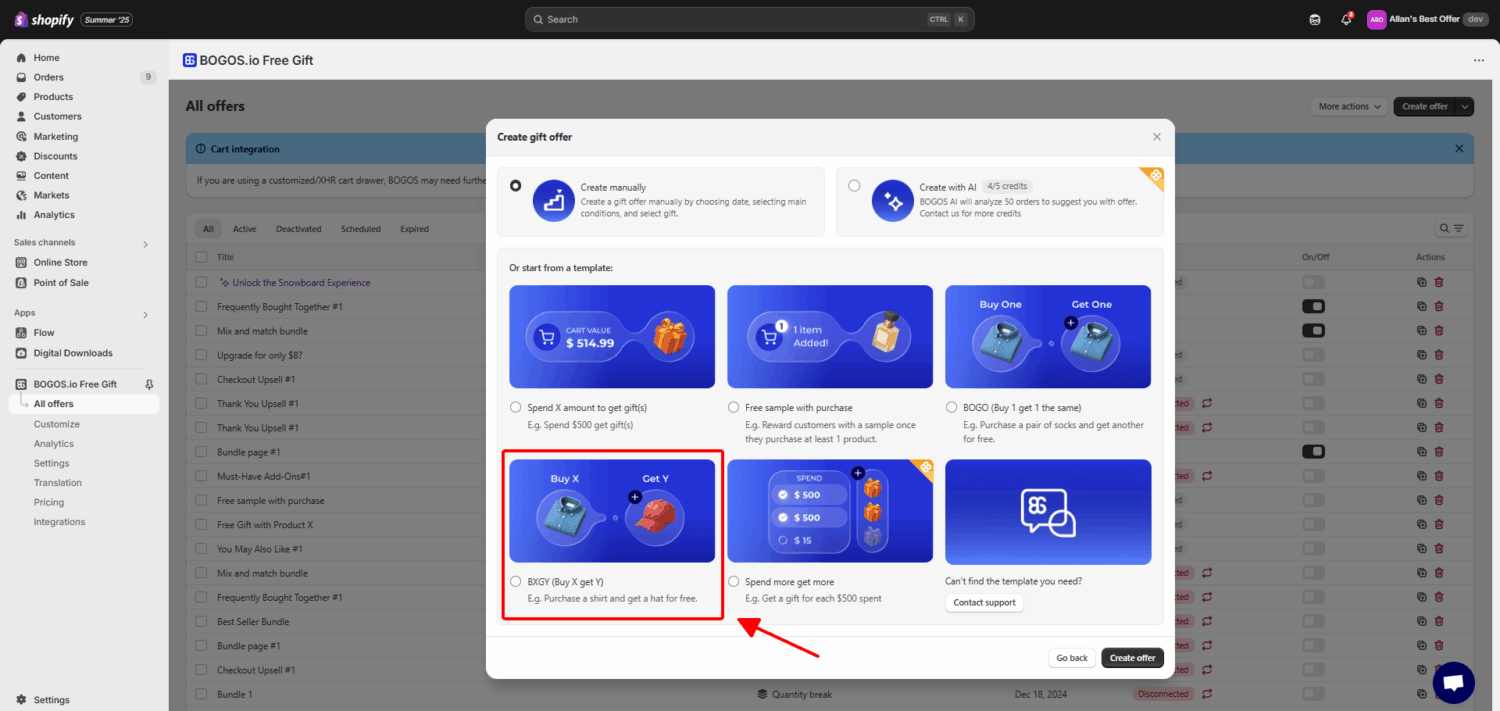The height and width of the screenshot is (711, 1500).
Task: Switch to the Deactivated offers tab
Action: tap(299, 229)
